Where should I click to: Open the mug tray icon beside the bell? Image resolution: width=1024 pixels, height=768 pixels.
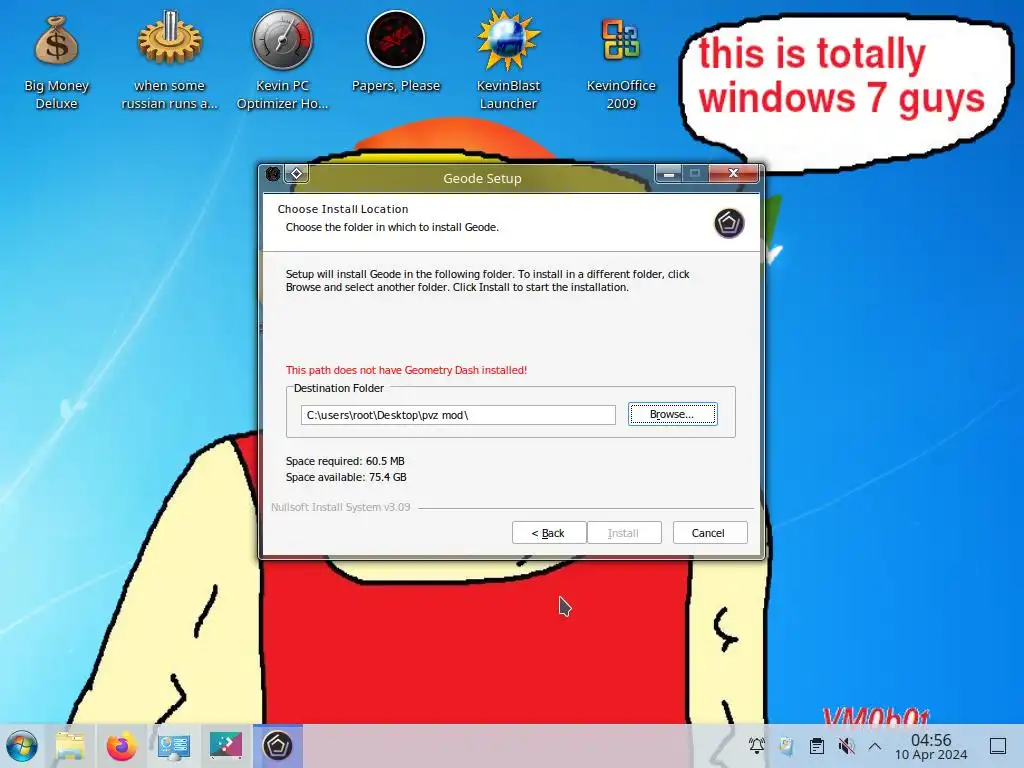pyautogui.click(x=786, y=746)
